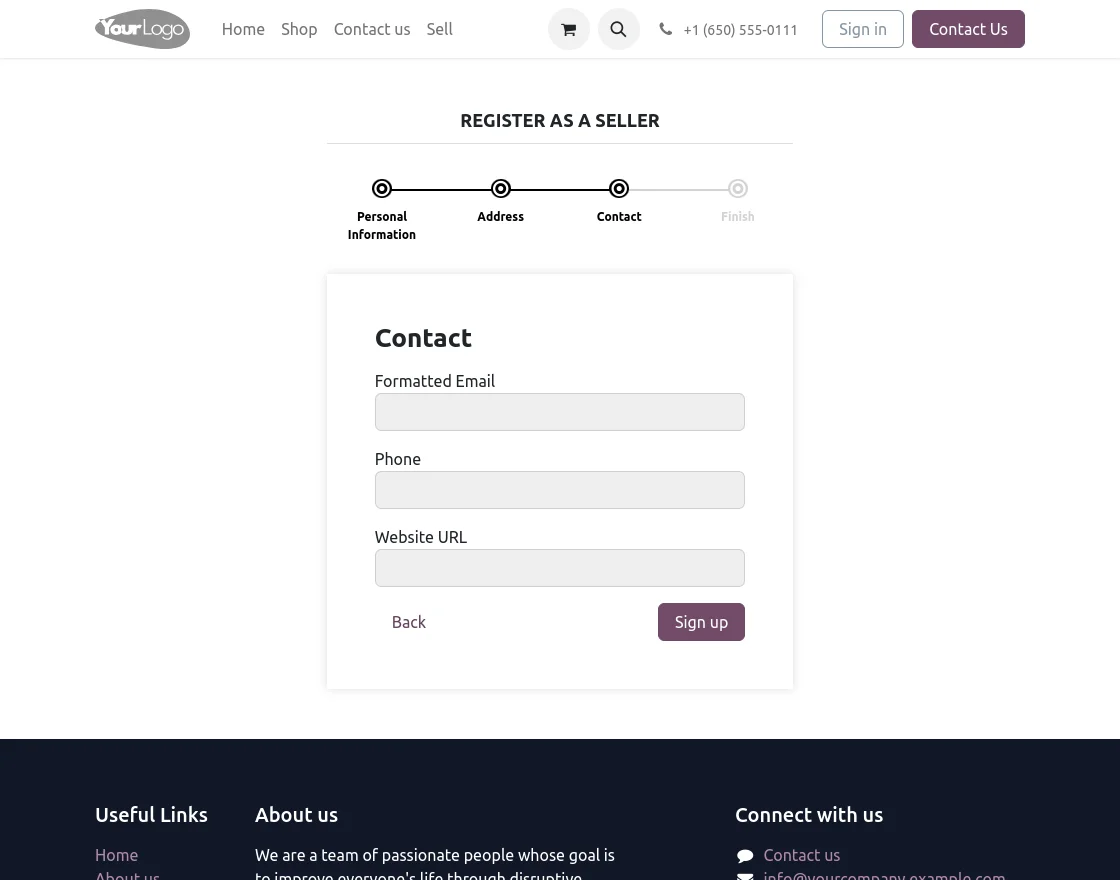Click the envelope icon next to the email
Screen dimensions: 1120x880
pyautogui.click(x=746, y=874)
